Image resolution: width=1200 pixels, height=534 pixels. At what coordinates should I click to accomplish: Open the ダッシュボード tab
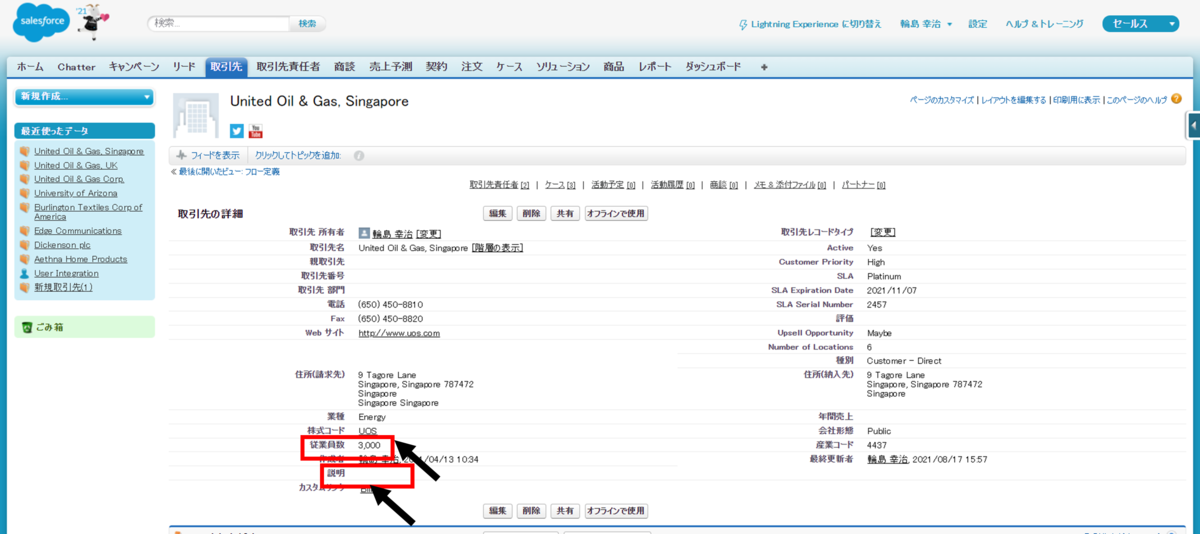(x=713, y=67)
